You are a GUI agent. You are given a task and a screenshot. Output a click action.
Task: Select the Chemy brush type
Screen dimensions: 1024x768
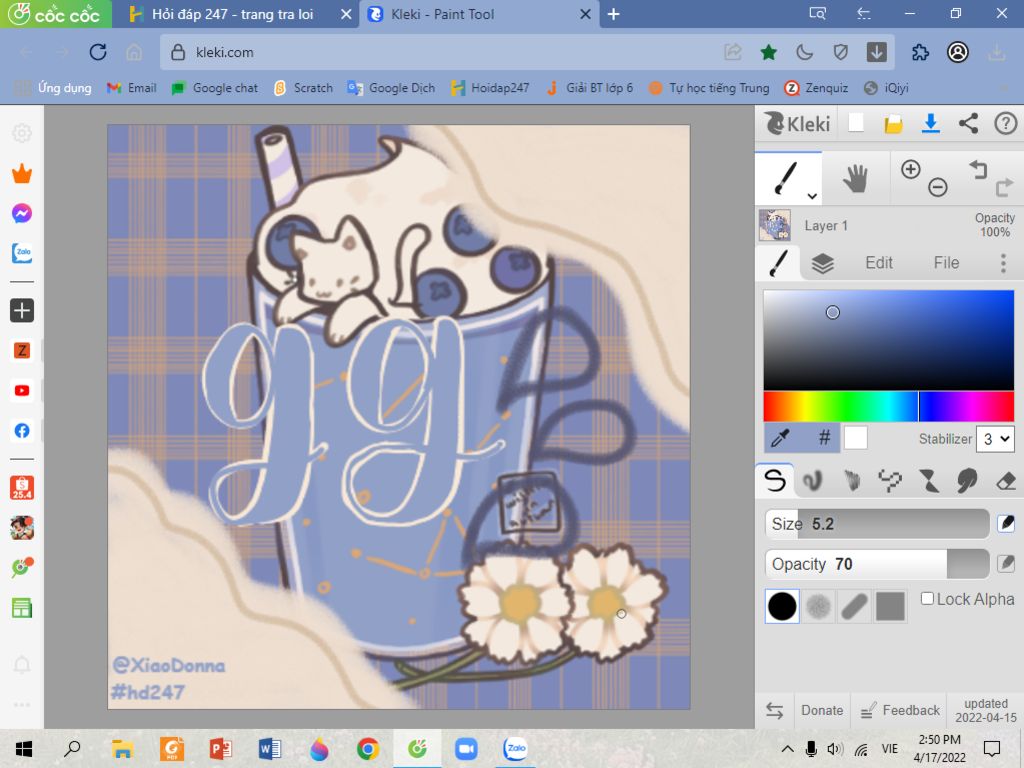[929, 481]
